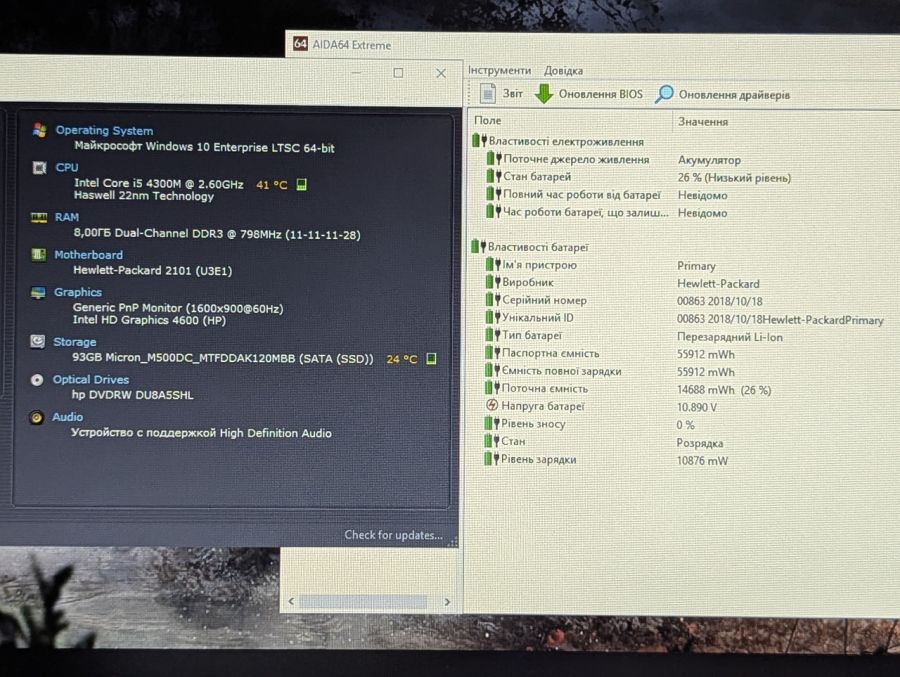Click the Graphics heading
The image size is (900, 677).
pyautogui.click(x=77, y=292)
